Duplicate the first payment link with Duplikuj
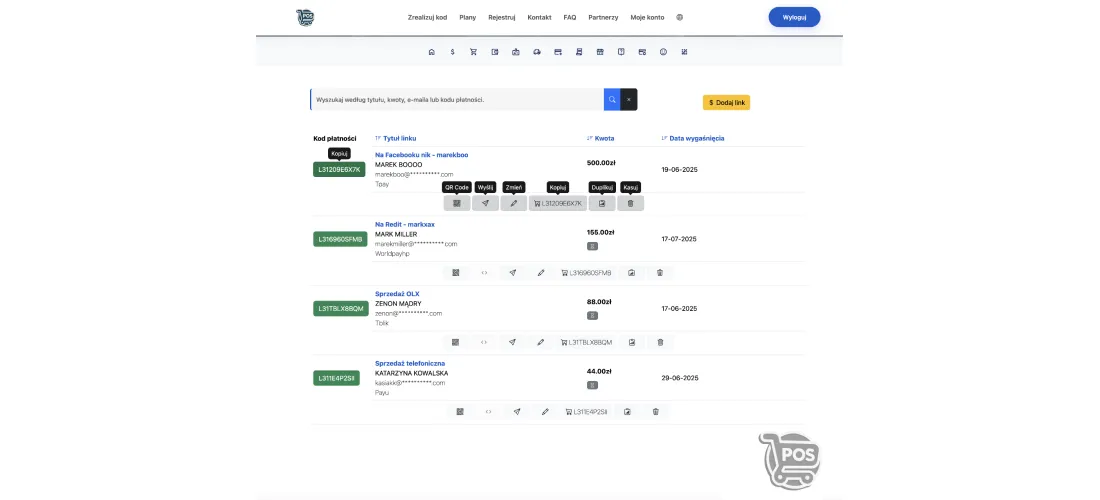Screen dimensions: 1100x500 [x=602, y=203]
